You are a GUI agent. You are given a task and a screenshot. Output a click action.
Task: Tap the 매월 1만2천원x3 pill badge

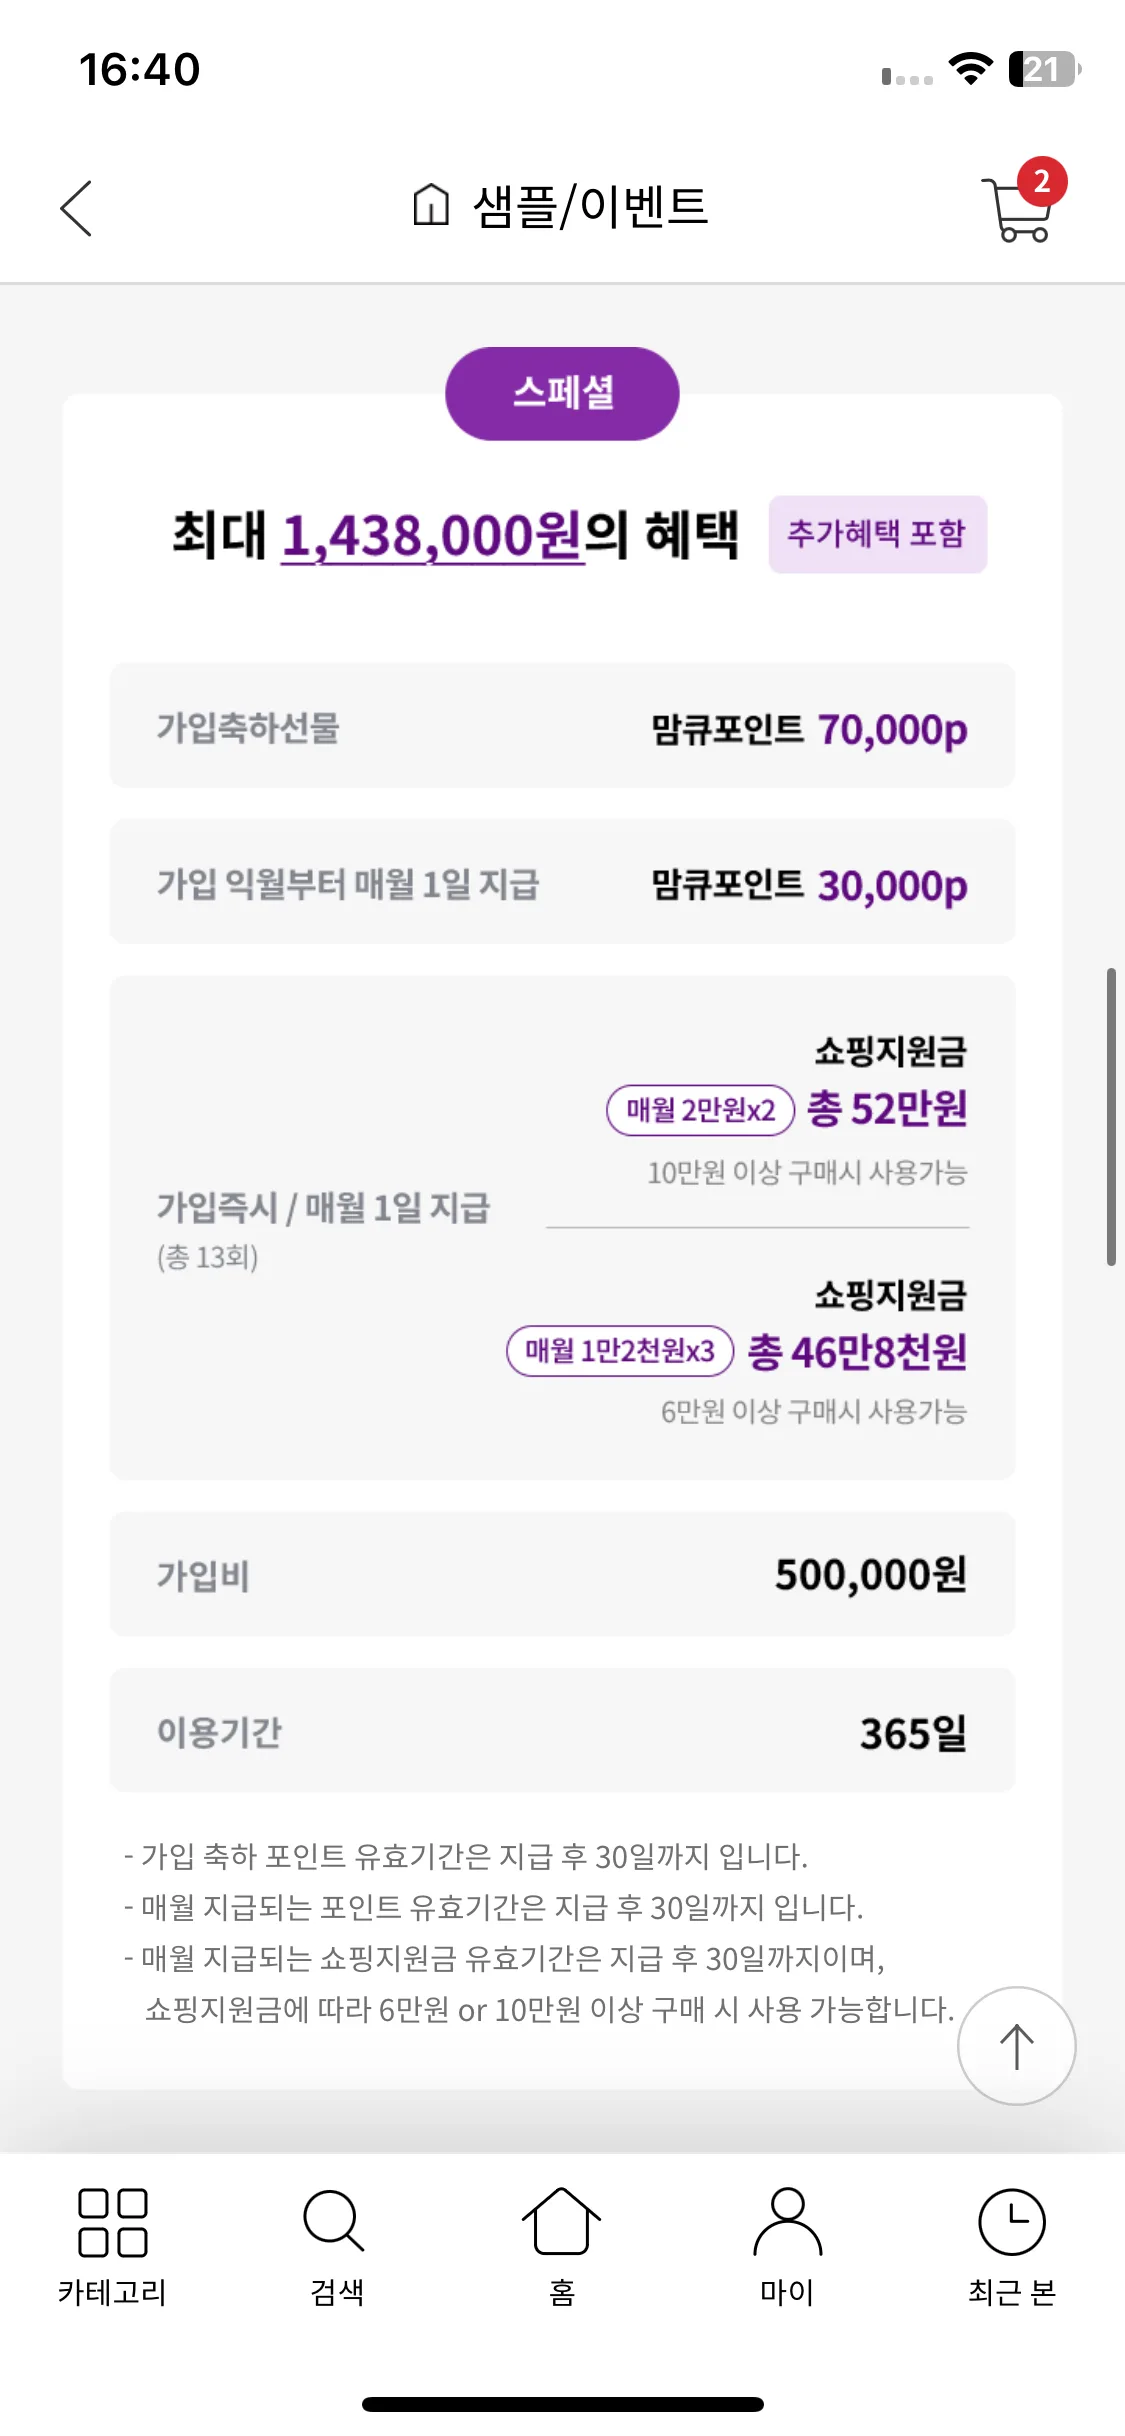(x=620, y=1351)
